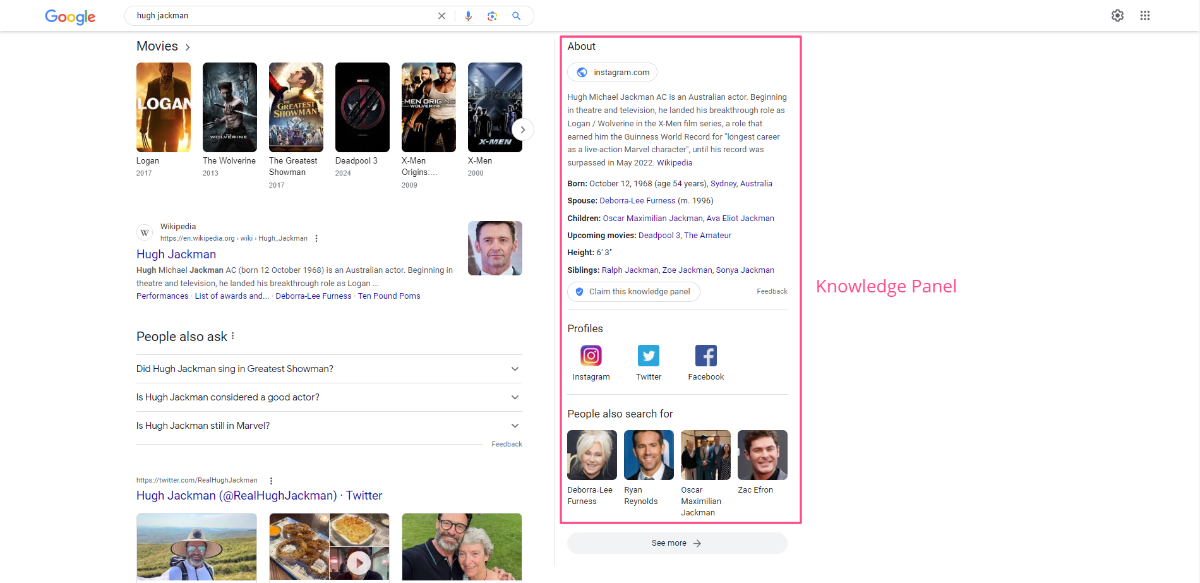This screenshot has width=1200, height=583.
Task: Open Google settings gear
Action: (1118, 16)
